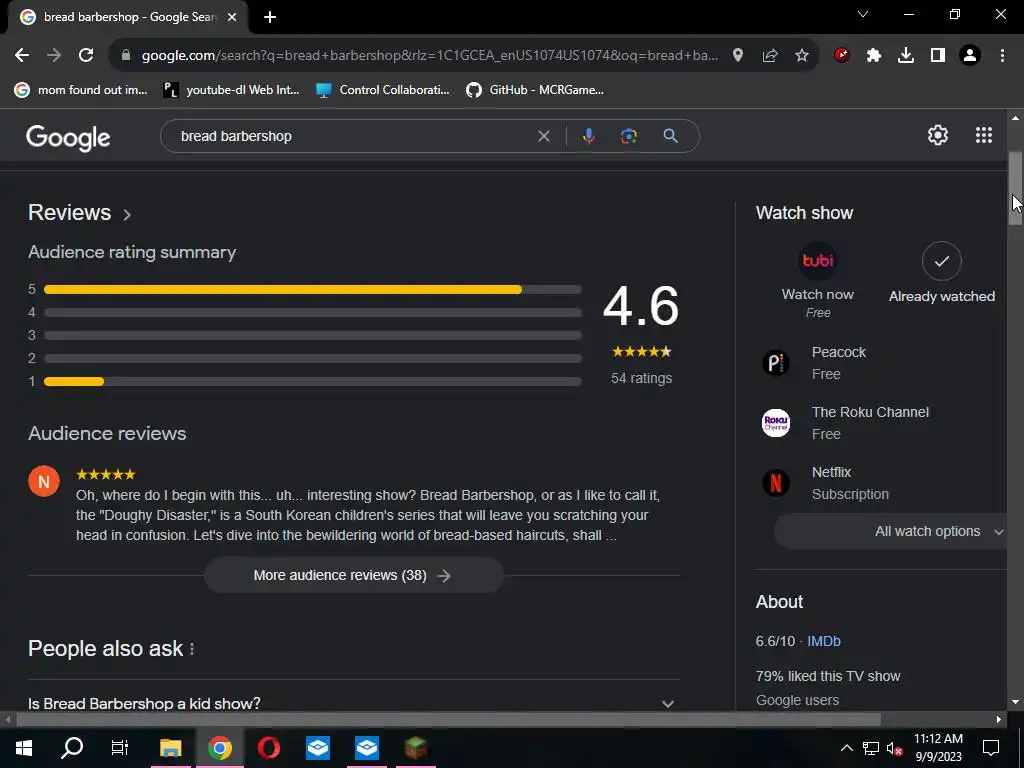Open the Reviews section arrow
1024x768 pixels.
[127, 214]
